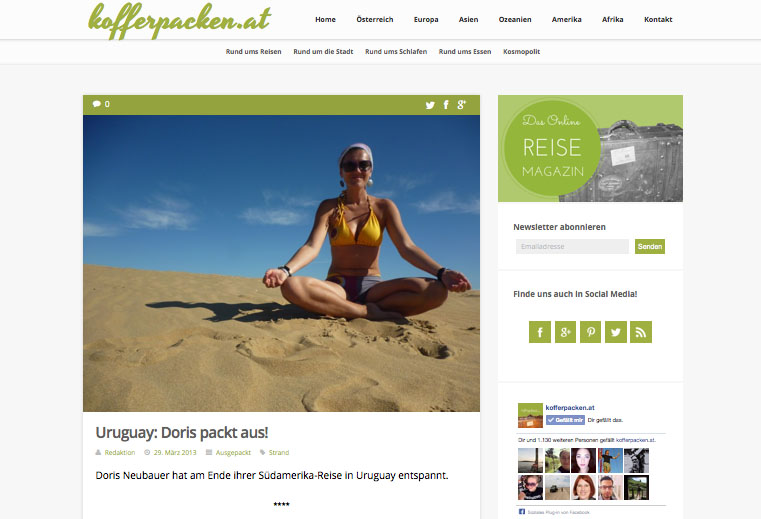
Task: Toggle the Facebook 'Gefällt mir' like button
Action: click(x=565, y=420)
